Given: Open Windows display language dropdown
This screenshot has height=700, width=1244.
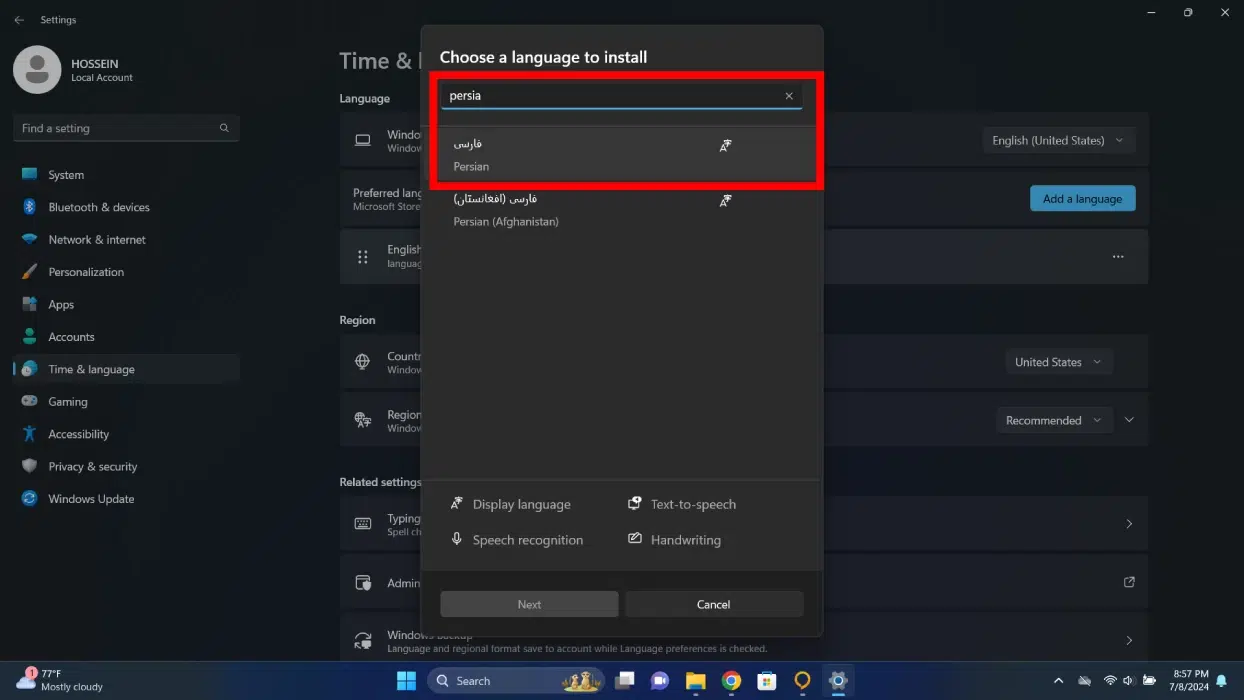Looking at the screenshot, I should click(x=1058, y=141).
